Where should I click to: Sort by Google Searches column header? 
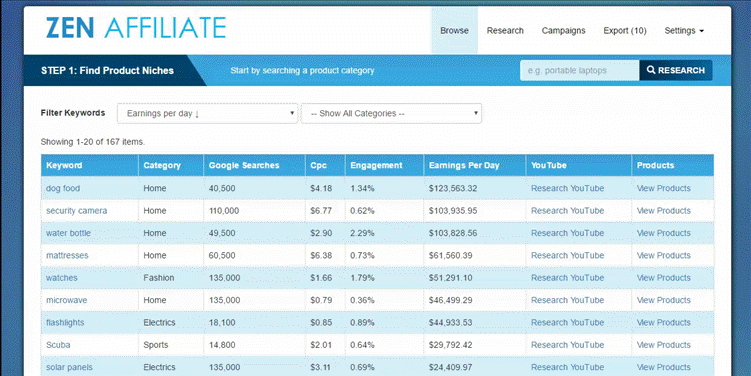click(244, 165)
